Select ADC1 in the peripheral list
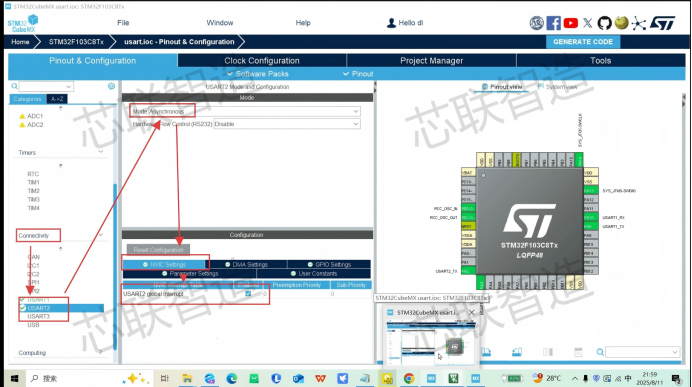 coord(35,116)
